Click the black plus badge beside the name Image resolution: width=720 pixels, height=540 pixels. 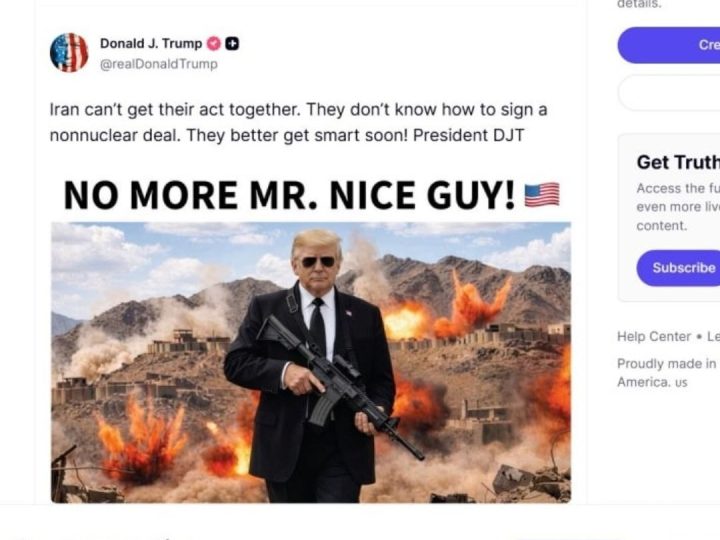(x=232, y=44)
